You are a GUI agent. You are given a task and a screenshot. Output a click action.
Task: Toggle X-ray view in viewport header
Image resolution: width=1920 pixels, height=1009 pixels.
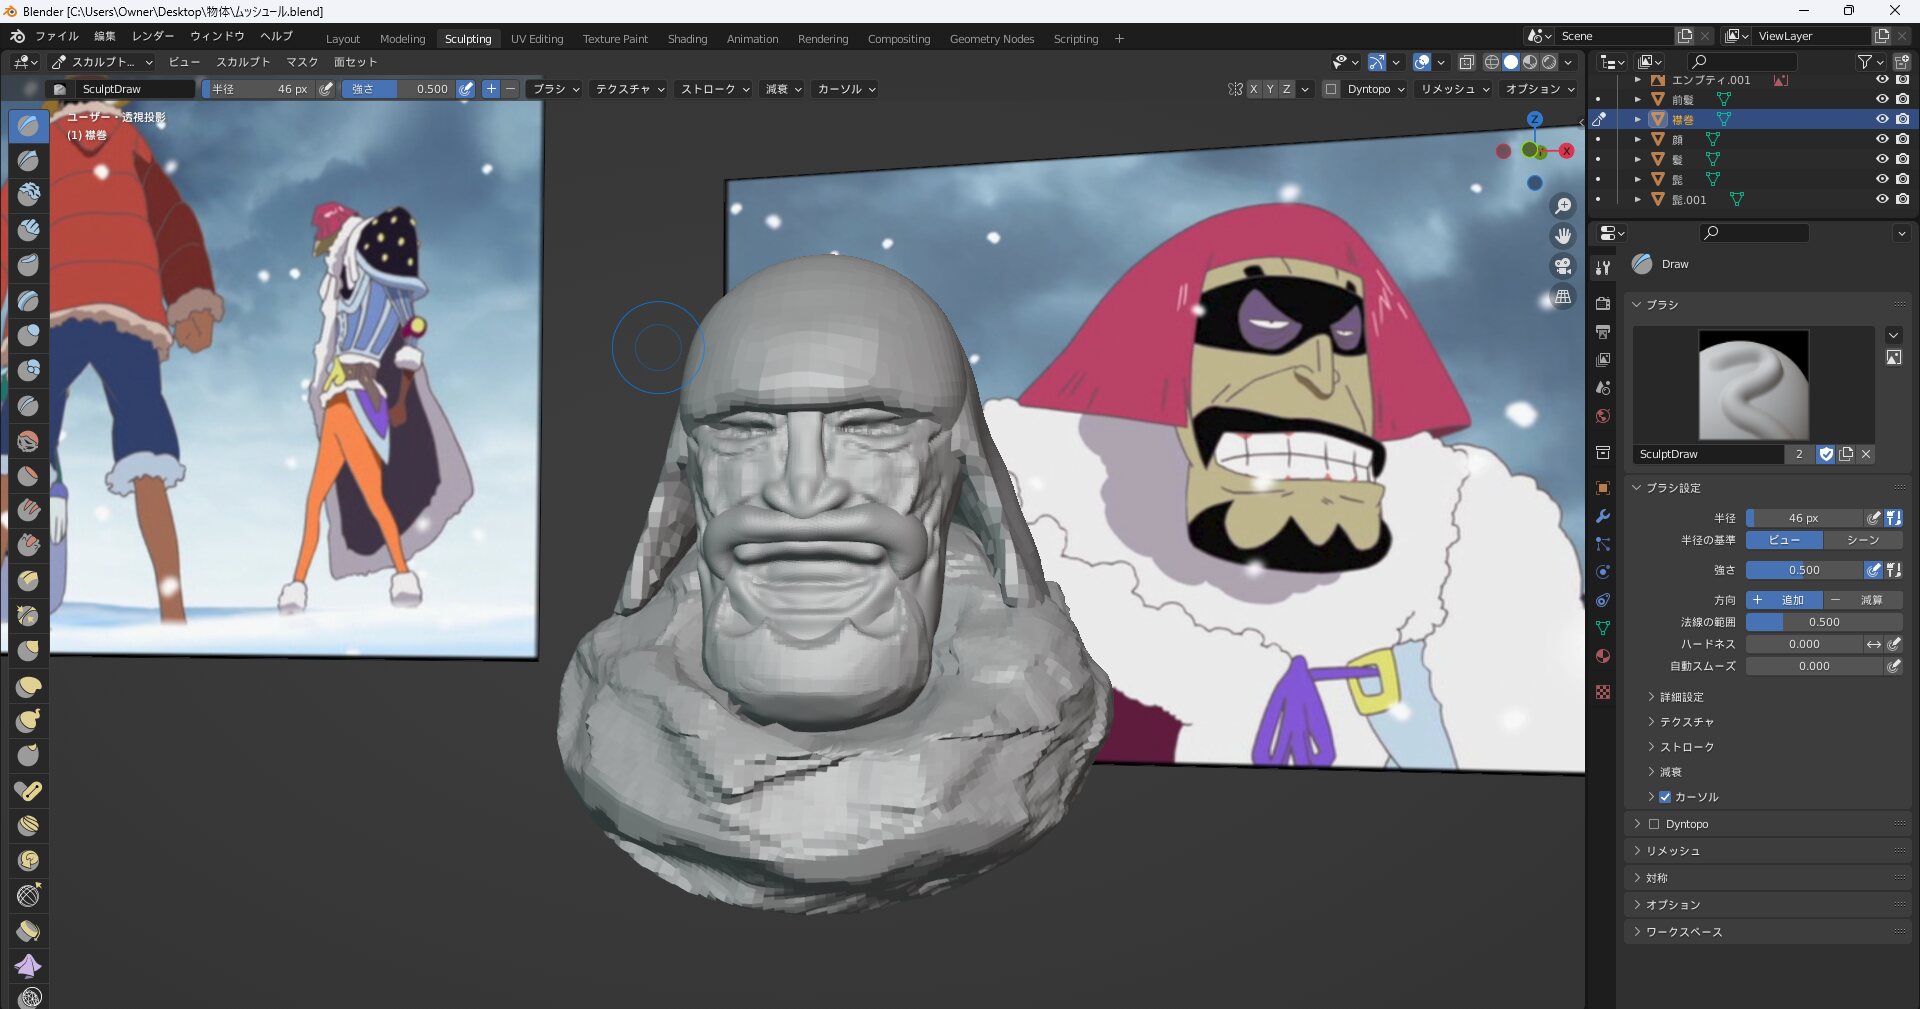[x=1466, y=62]
